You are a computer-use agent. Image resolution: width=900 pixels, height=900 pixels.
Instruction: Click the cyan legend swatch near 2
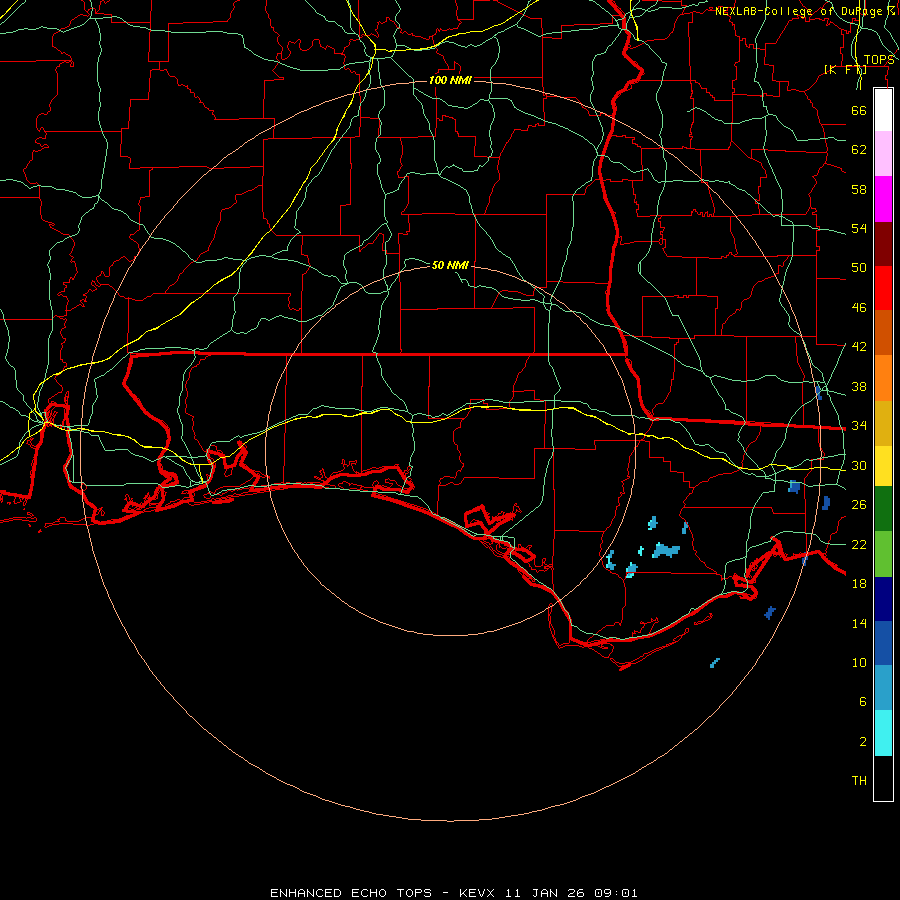pyautogui.click(x=883, y=733)
